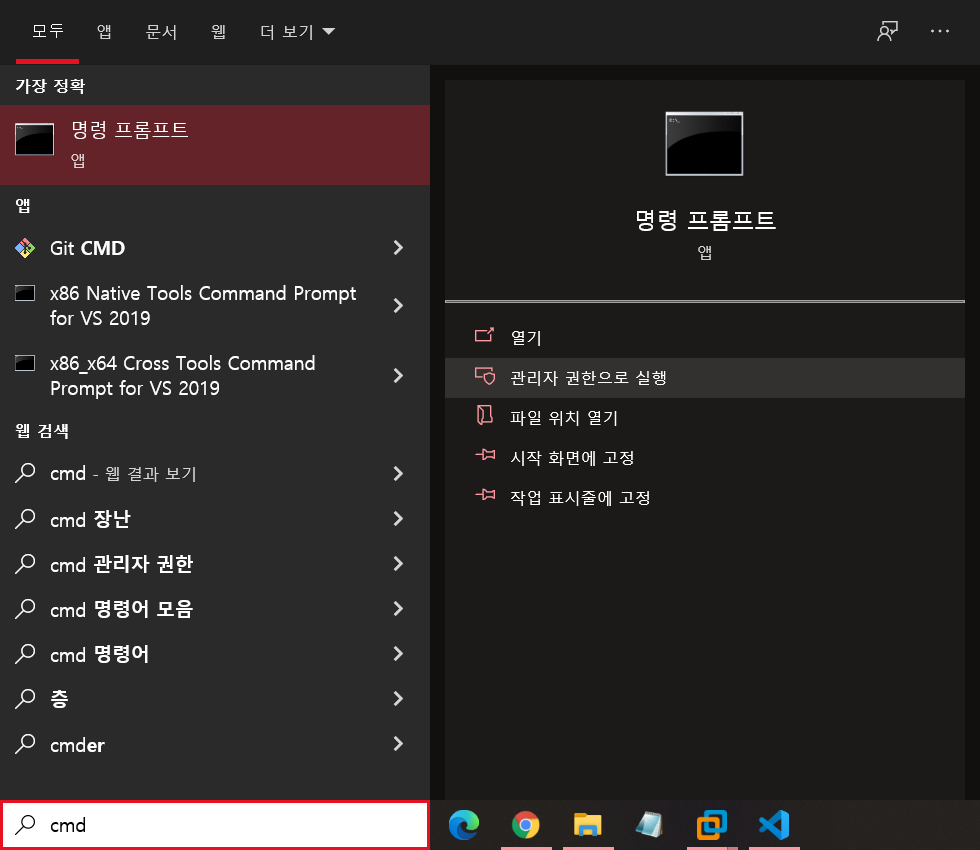The image size is (980, 850).
Task: Select the 층 web suggestion text
Action: tap(59, 699)
